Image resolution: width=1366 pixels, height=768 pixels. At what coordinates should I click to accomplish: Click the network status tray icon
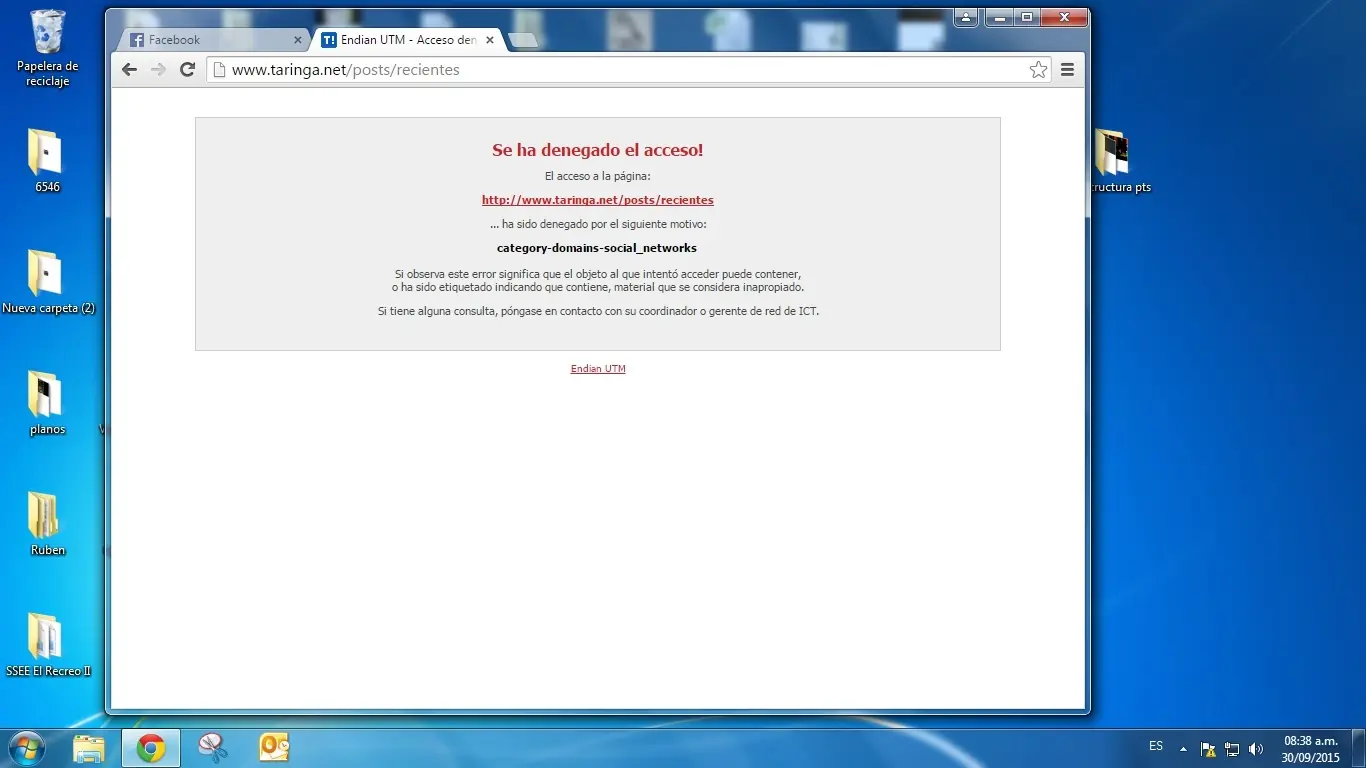(x=1232, y=749)
